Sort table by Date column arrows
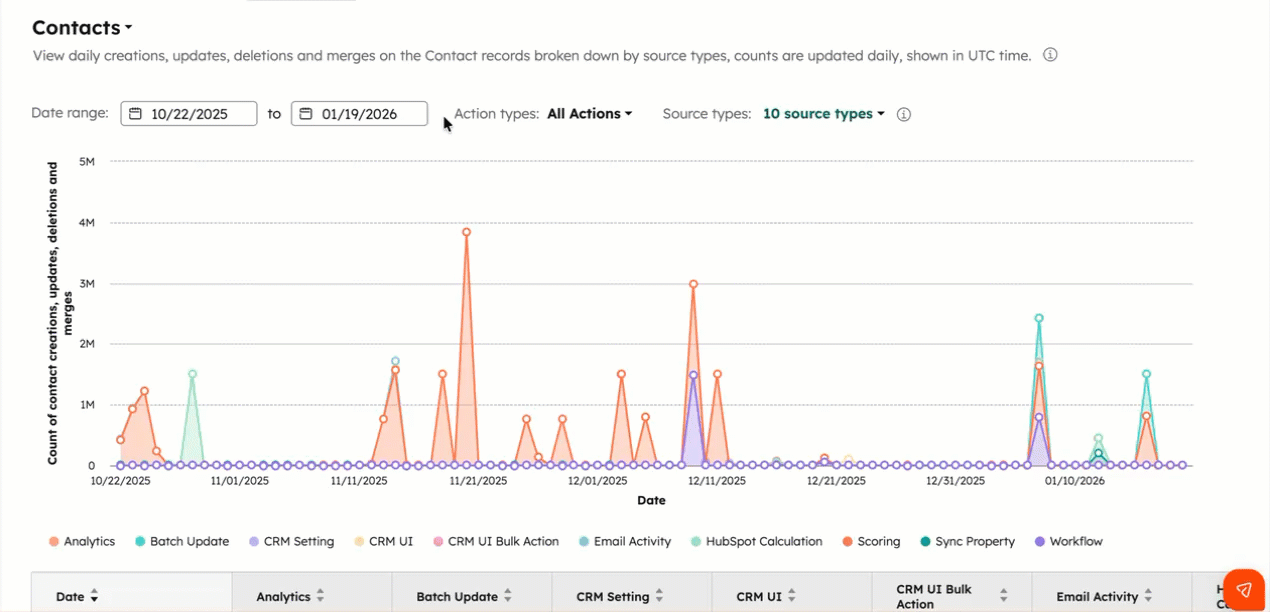The width and height of the screenshot is (1270, 612). click(95, 597)
